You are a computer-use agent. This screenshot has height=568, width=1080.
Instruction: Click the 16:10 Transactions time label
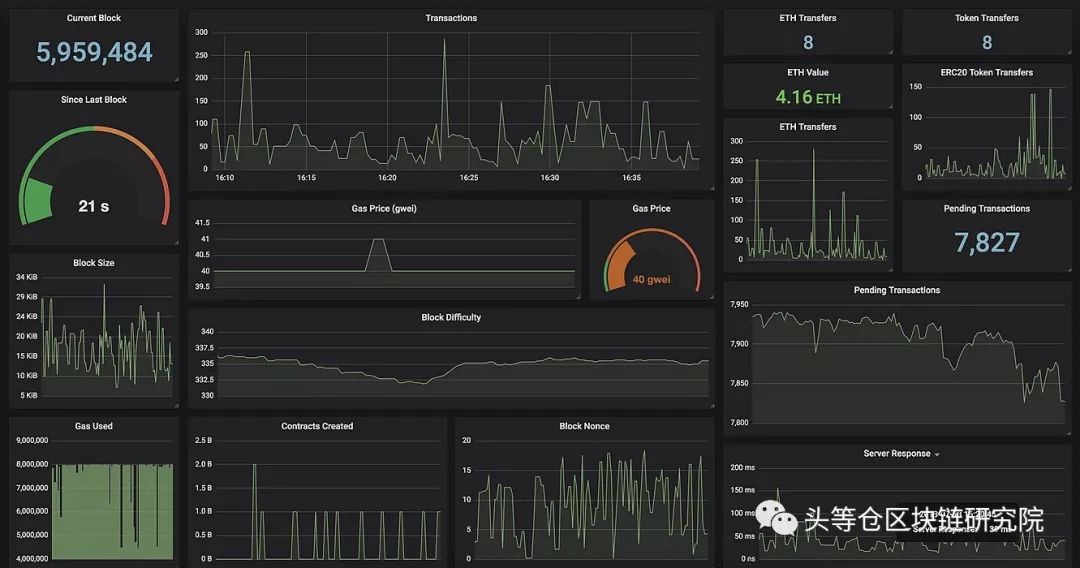tap(225, 178)
